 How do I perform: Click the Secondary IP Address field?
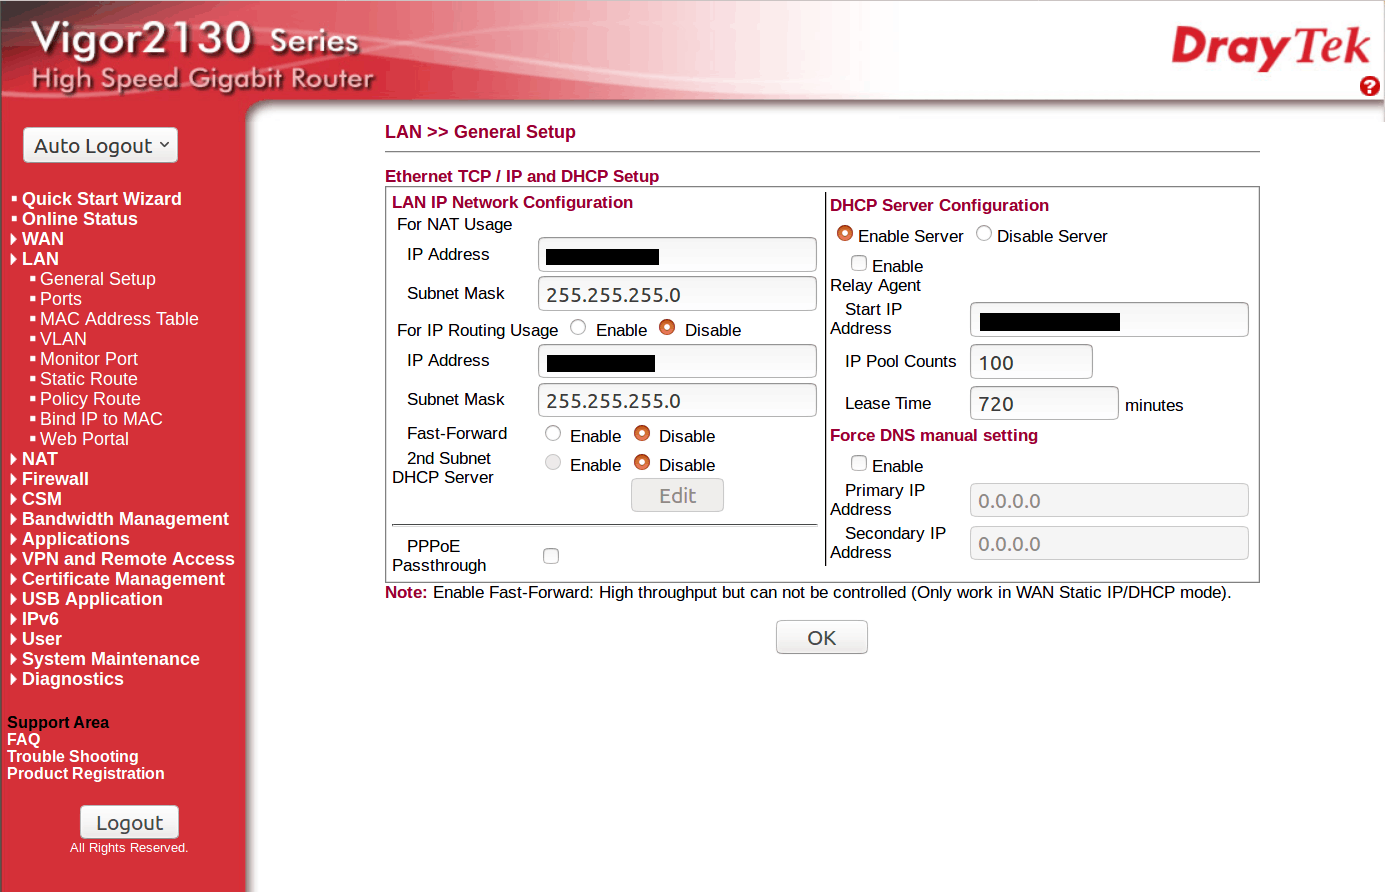(1109, 543)
